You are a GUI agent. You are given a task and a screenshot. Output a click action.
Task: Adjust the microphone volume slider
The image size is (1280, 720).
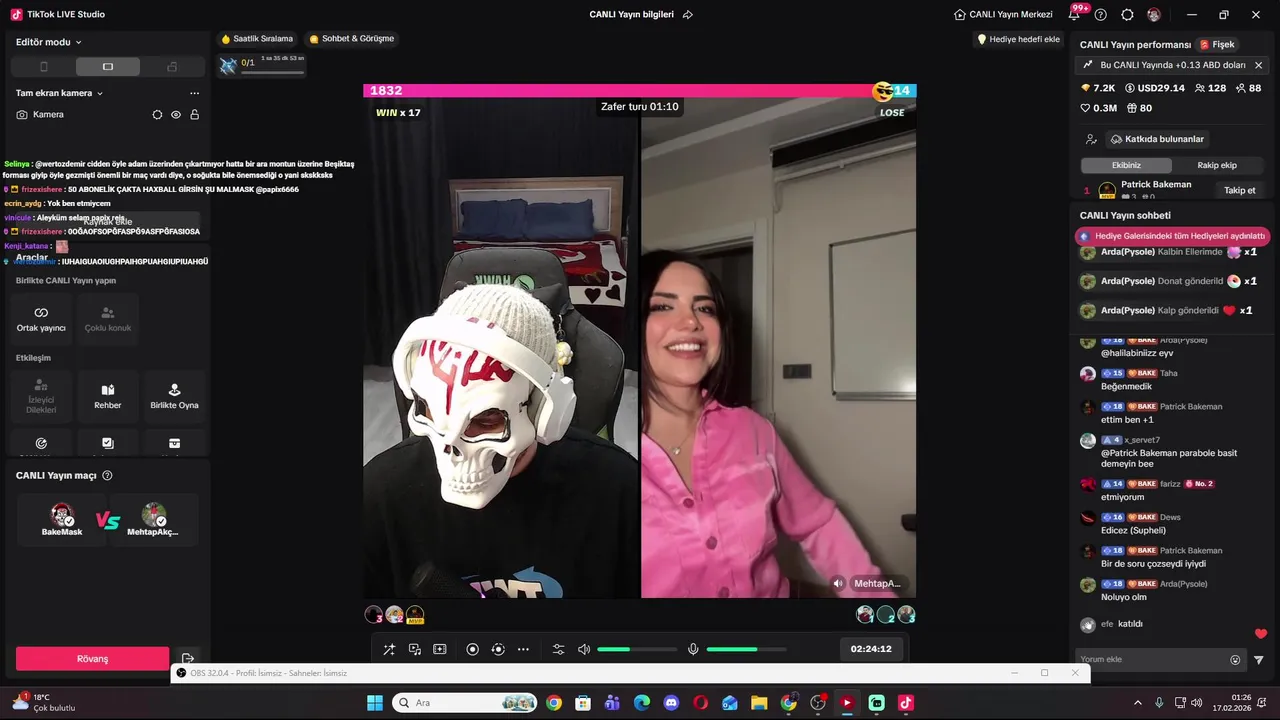pos(747,649)
